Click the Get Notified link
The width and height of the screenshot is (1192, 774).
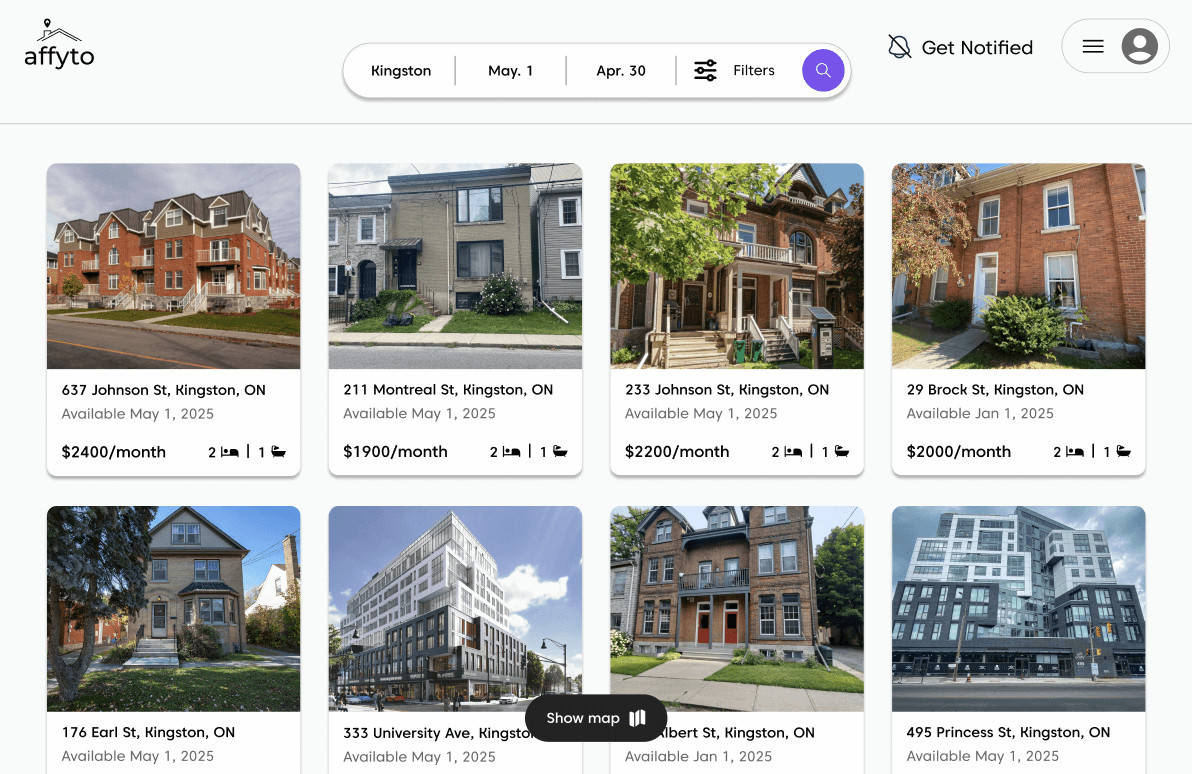pyautogui.click(x=977, y=47)
